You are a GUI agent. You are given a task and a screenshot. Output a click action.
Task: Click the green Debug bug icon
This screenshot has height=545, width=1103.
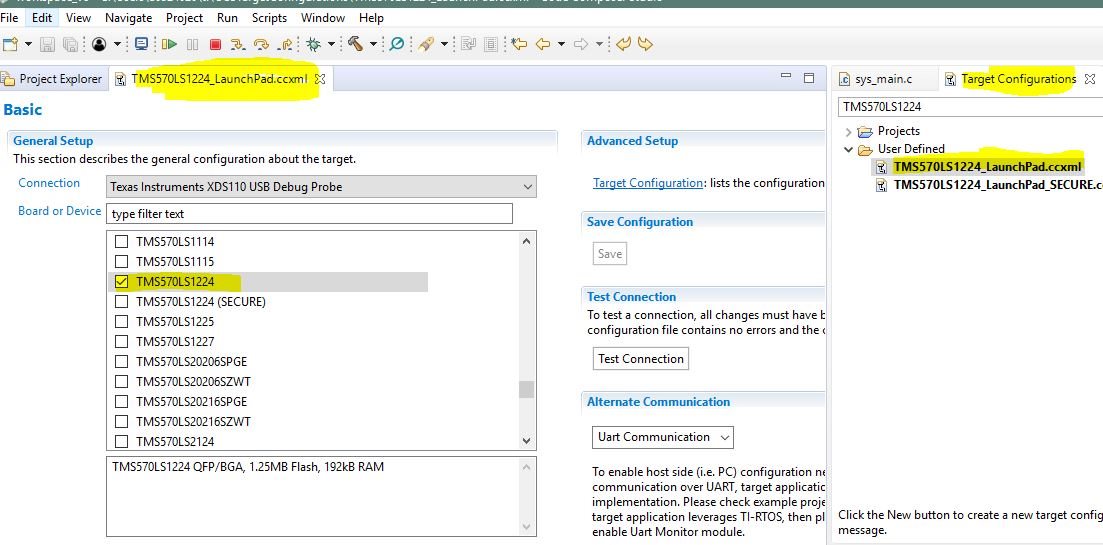314,44
